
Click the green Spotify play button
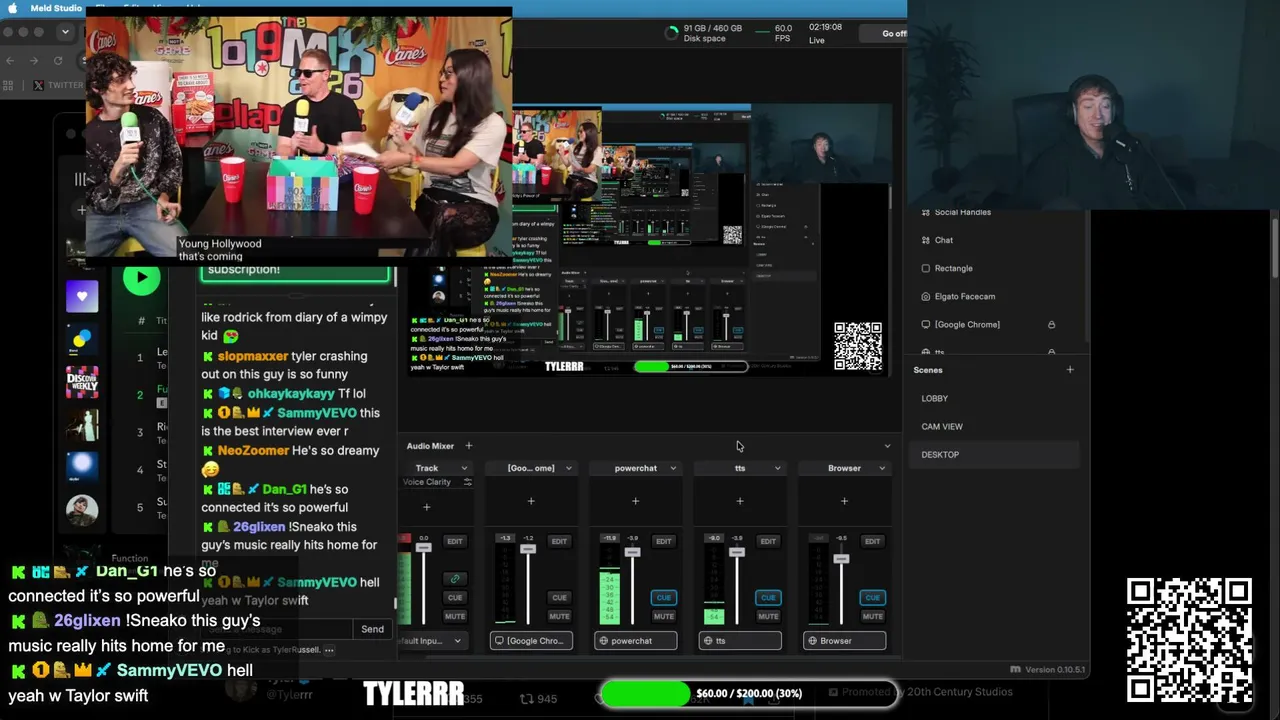(x=141, y=278)
